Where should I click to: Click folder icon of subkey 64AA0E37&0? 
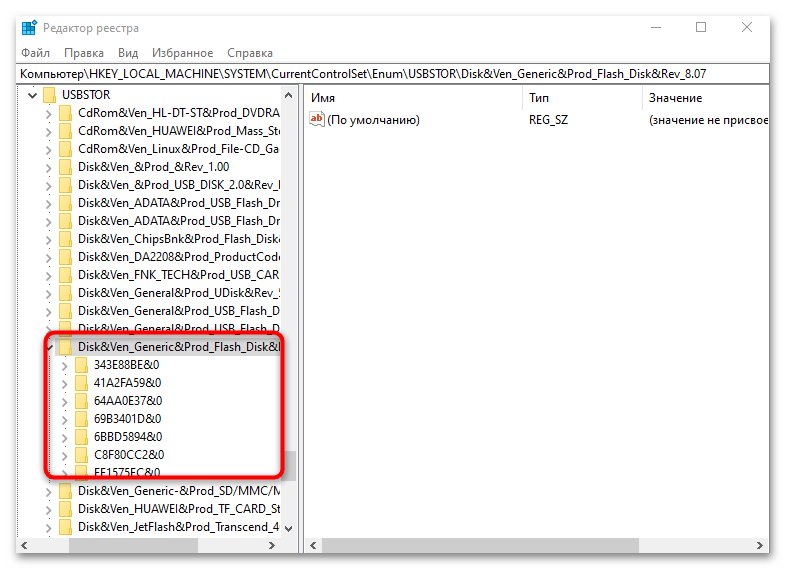click(81, 401)
